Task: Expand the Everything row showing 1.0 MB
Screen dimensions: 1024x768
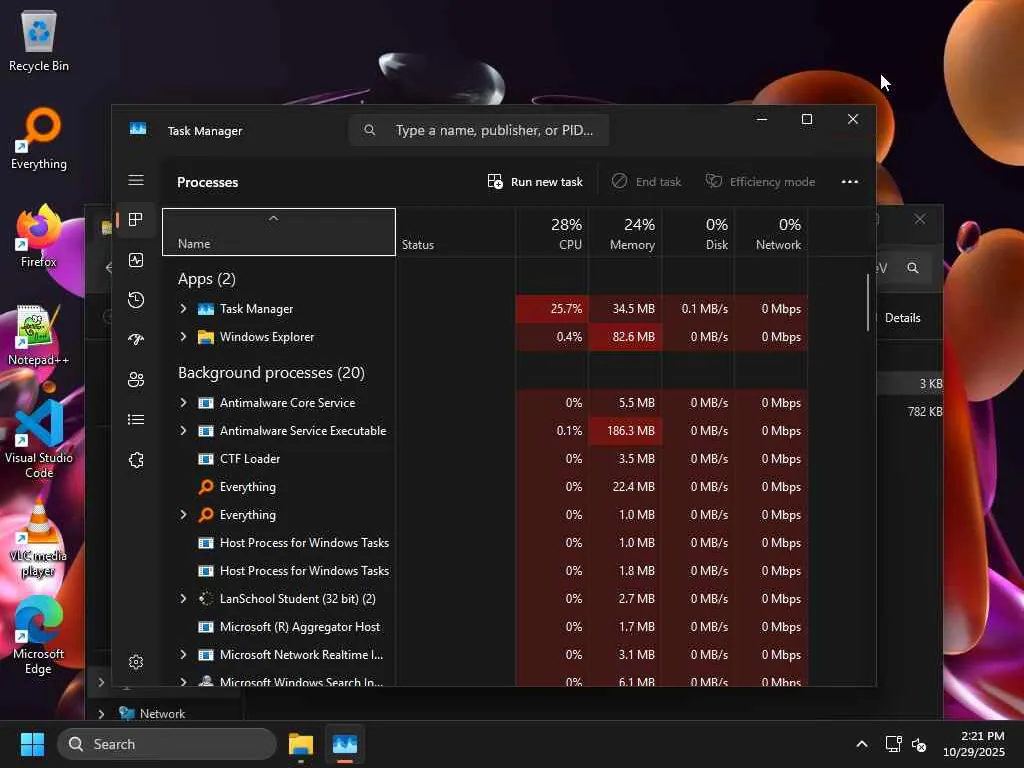Action: click(184, 515)
